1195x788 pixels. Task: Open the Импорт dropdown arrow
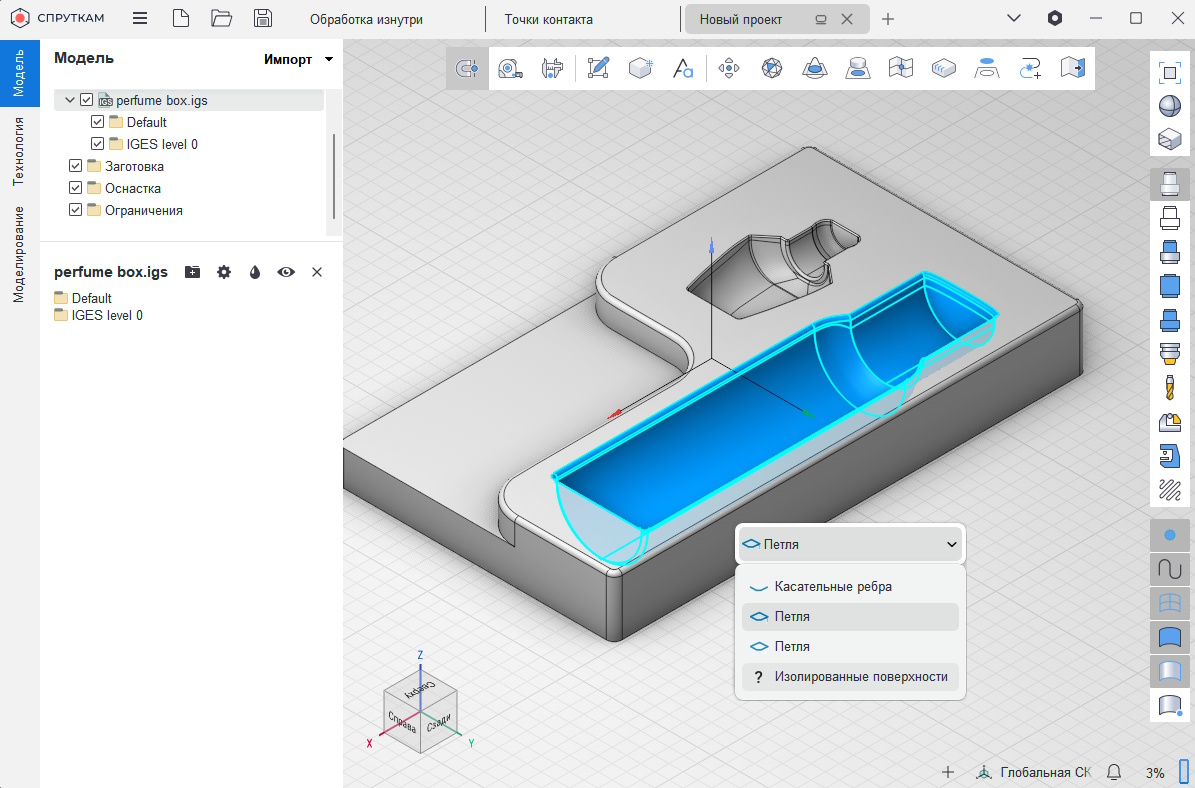tap(329, 60)
